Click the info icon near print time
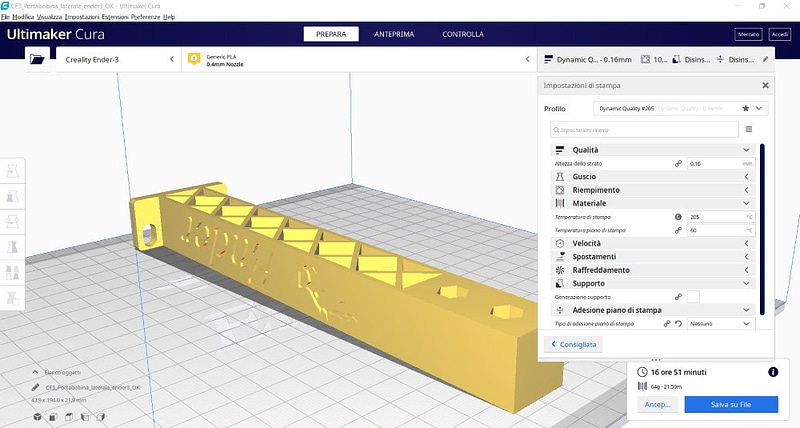This screenshot has height=428, width=800. pos(773,372)
